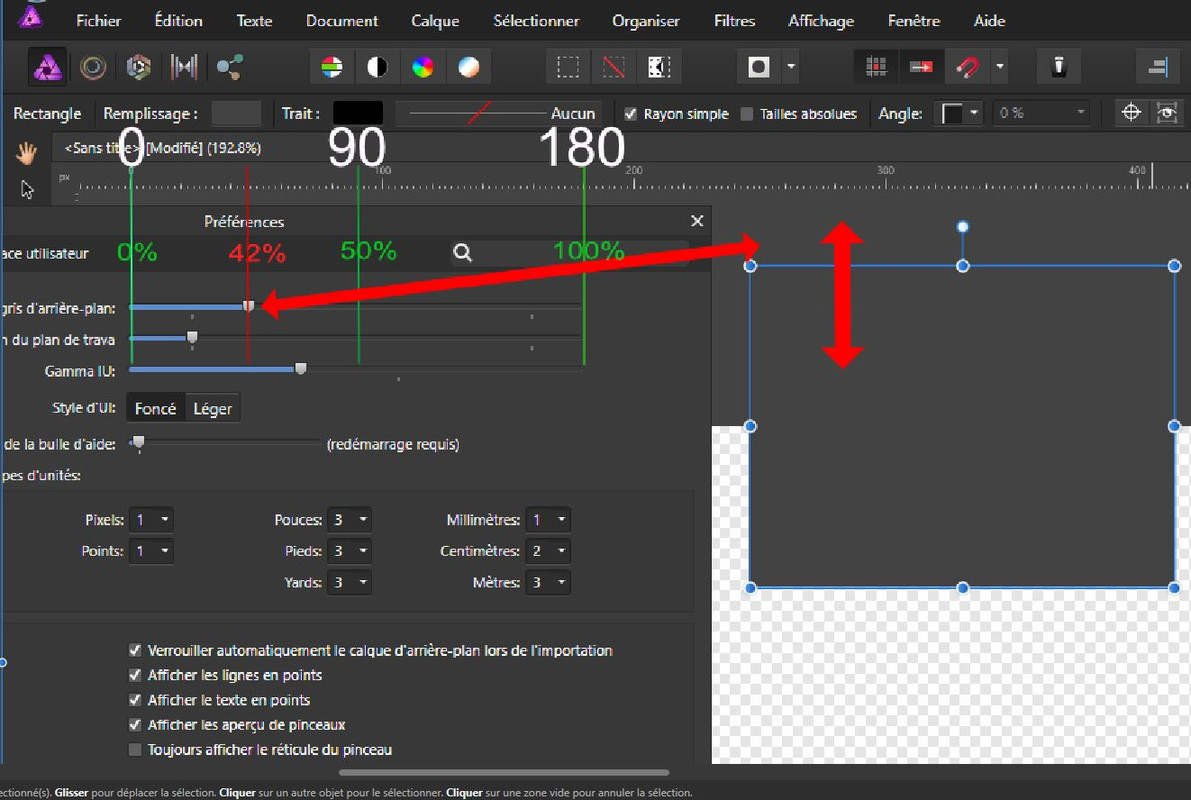Click the Remplissage colour swatch

coord(236,113)
